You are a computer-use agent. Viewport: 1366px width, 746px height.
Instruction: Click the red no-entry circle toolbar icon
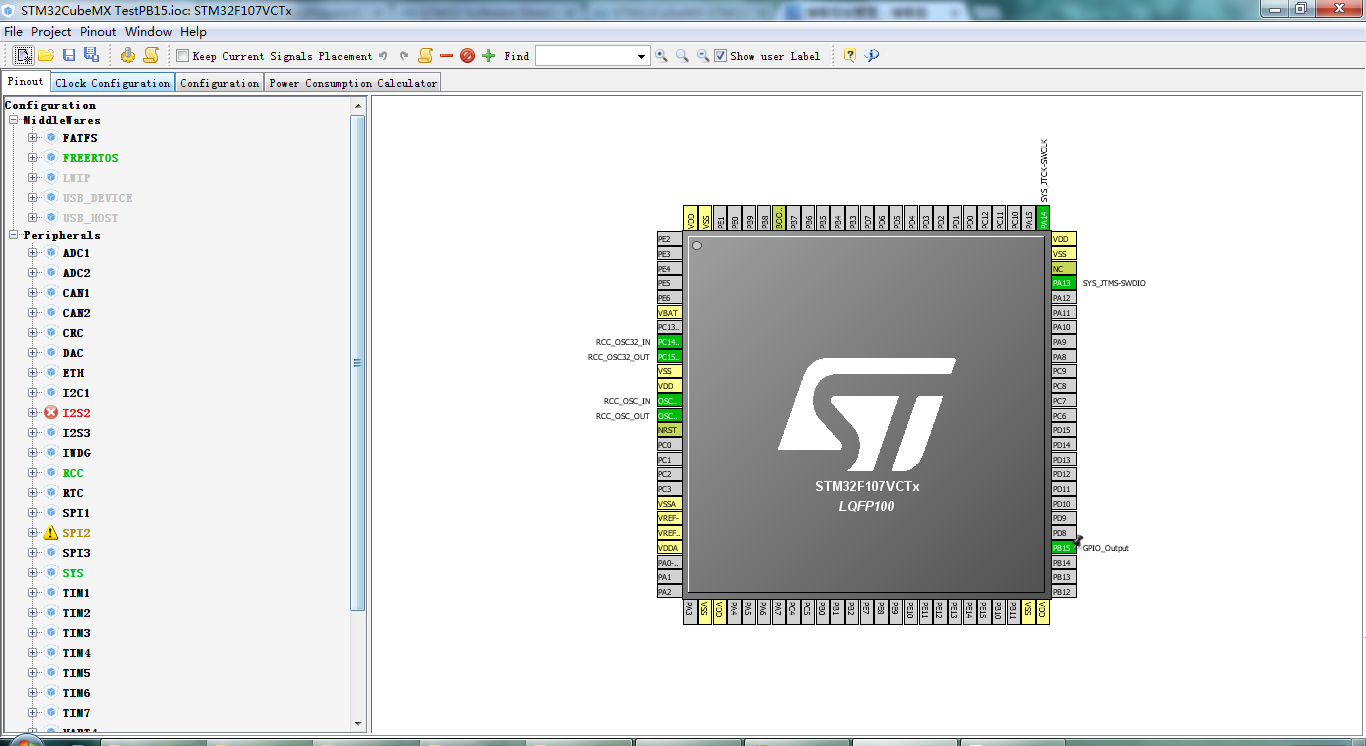(x=467, y=56)
